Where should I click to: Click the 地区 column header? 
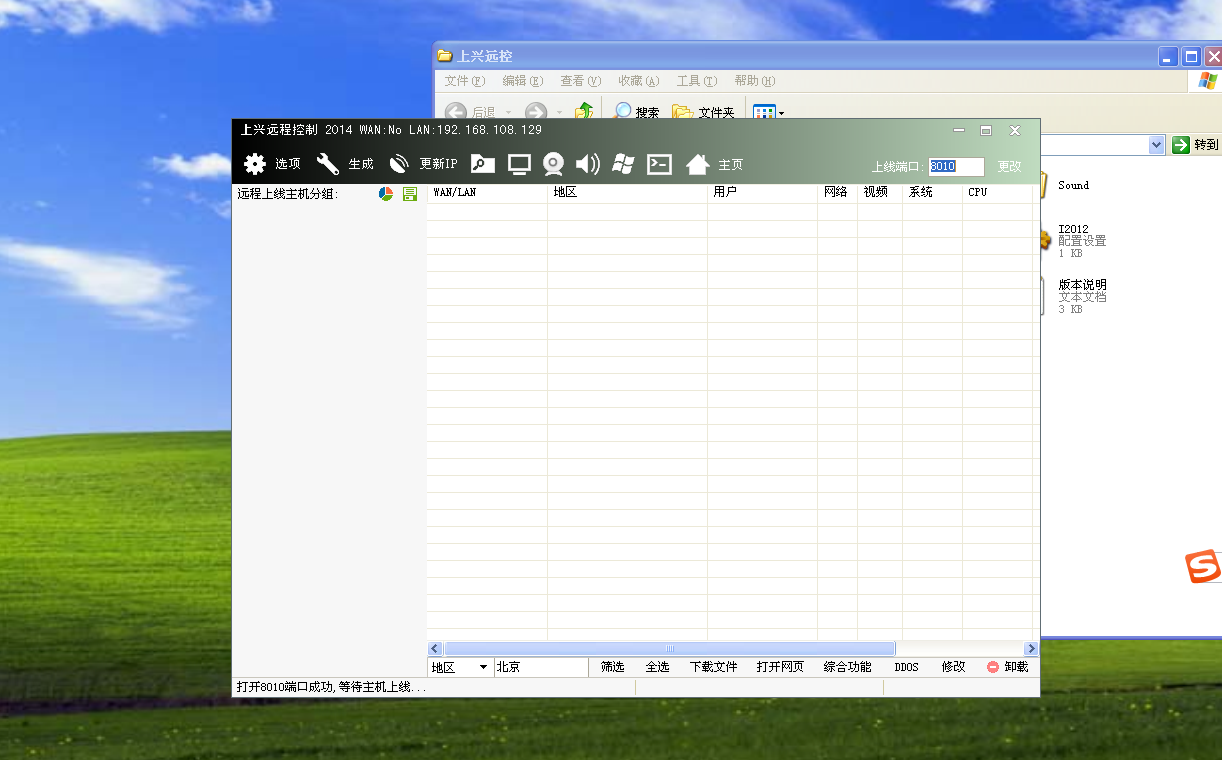point(627,192)
